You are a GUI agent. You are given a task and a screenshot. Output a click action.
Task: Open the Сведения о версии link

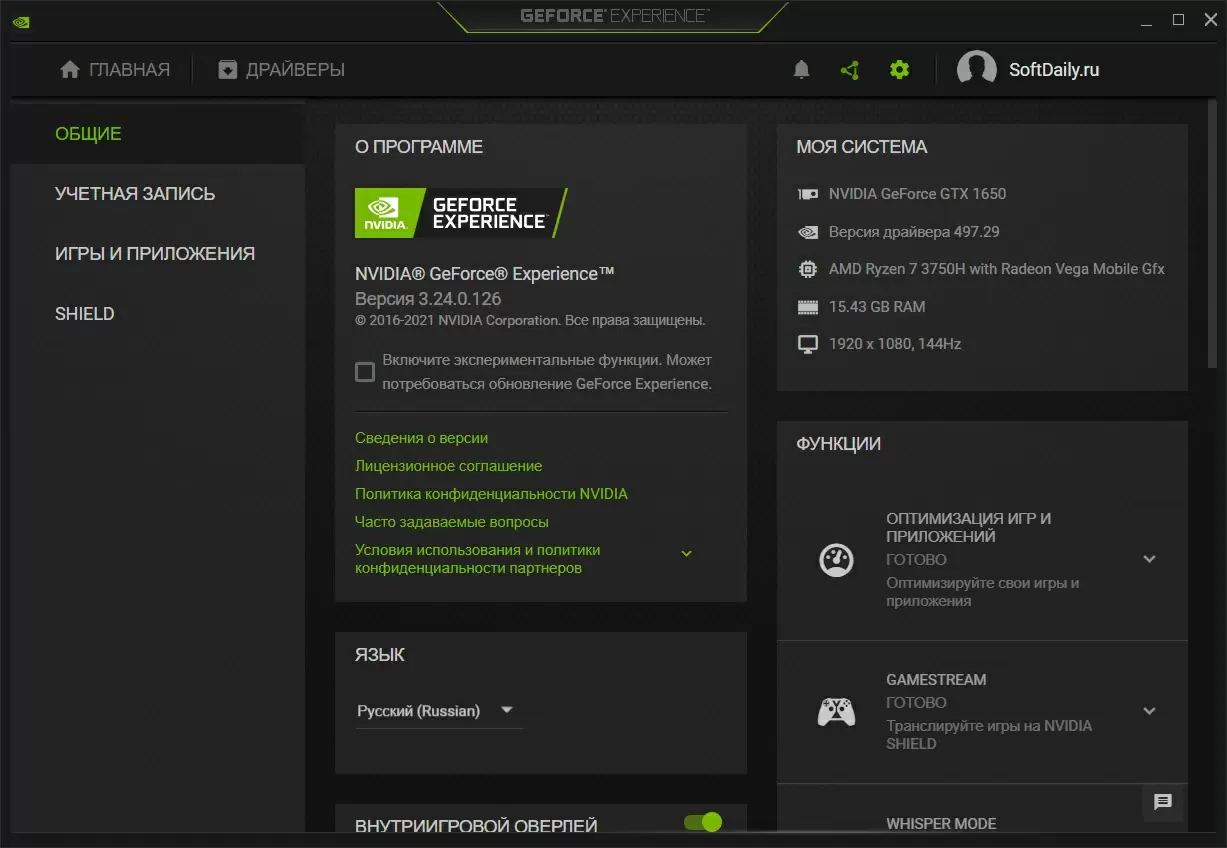pos(421,438)
